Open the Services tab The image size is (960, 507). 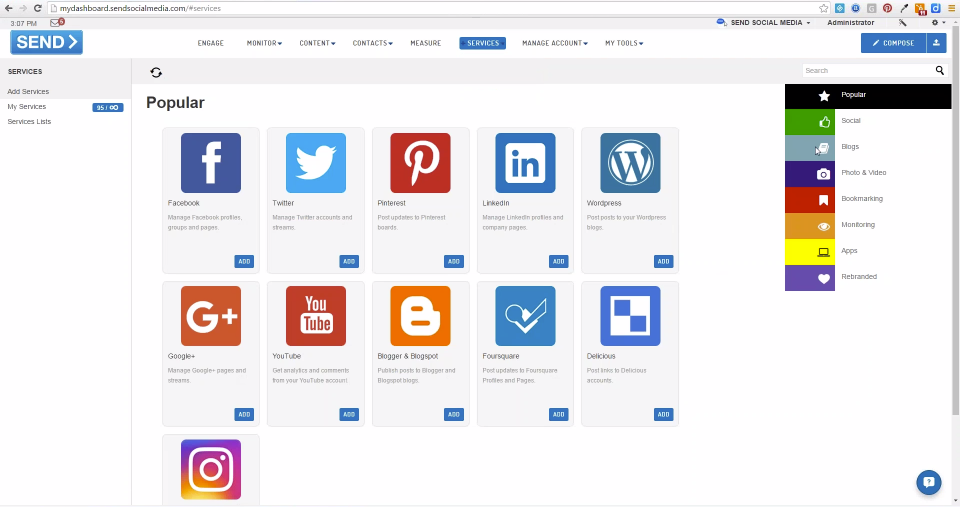tap(482, 43)
